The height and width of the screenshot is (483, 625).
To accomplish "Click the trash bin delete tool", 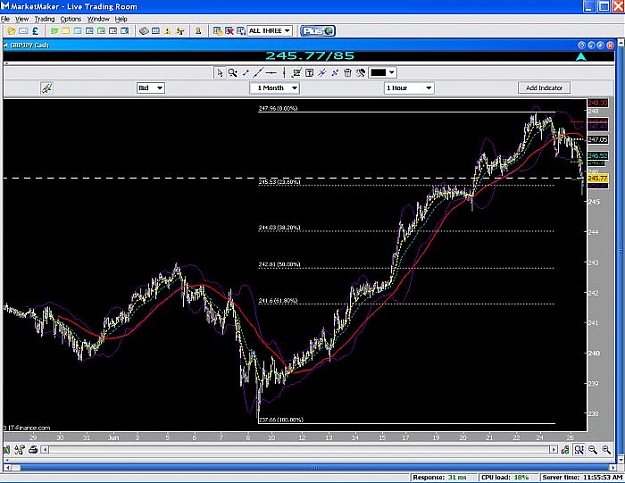I will pos(348,73).
